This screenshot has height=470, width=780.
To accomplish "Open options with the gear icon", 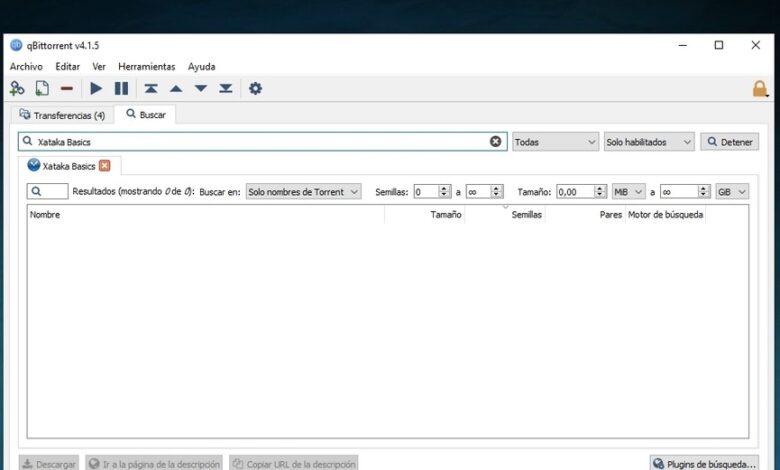I will point(255,89).
